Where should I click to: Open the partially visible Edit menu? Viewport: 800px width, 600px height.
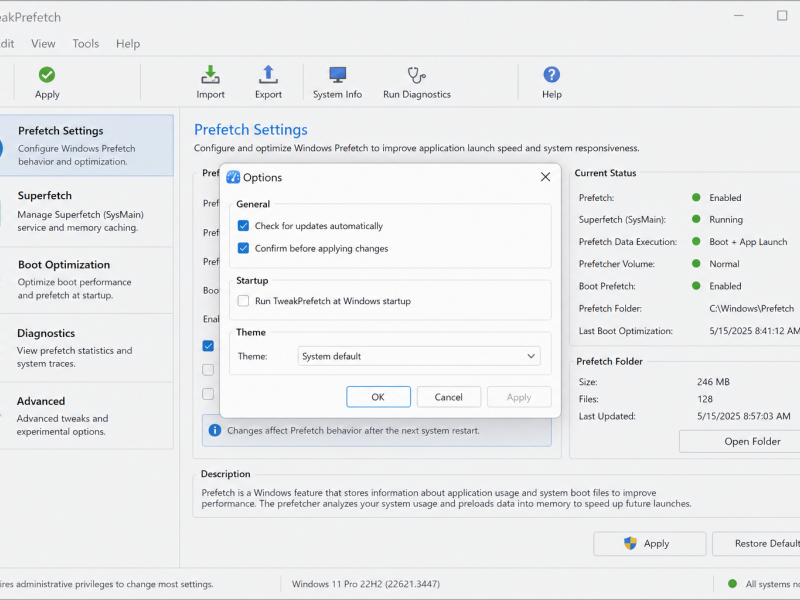(7, 43)
